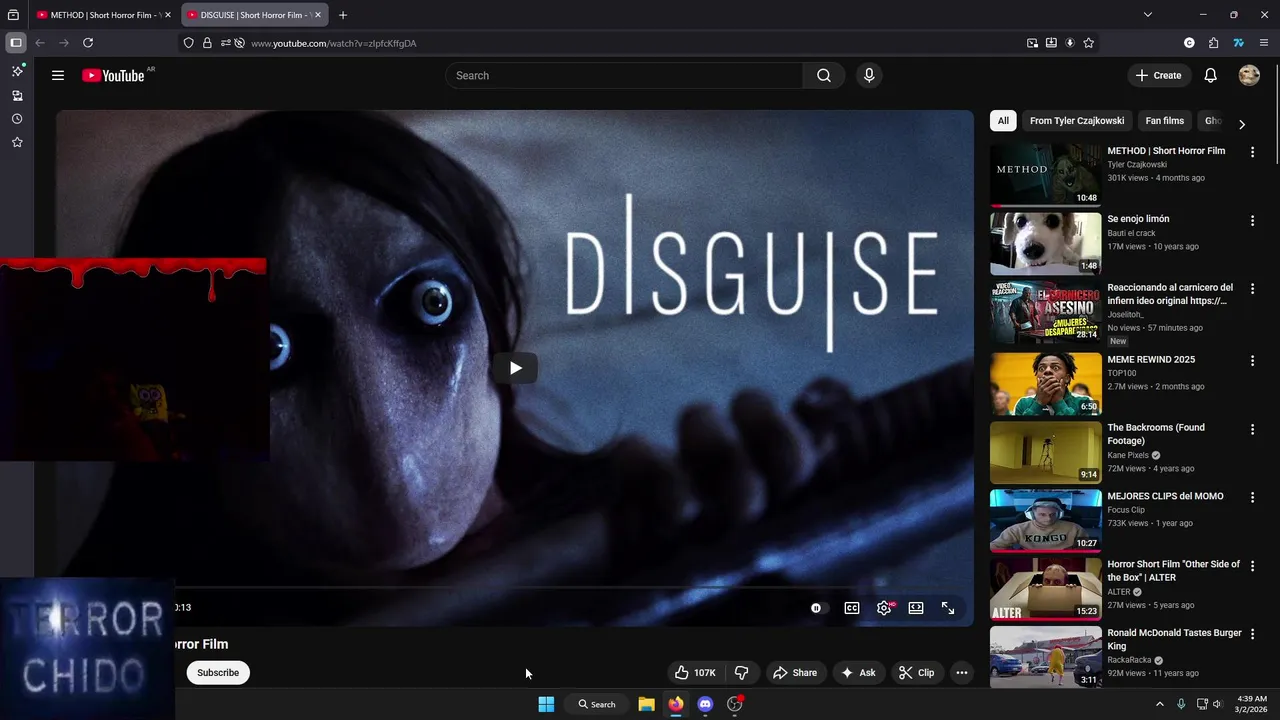Open more actions ellipsis below video
Screen dimensions: 1280x720
962,673
